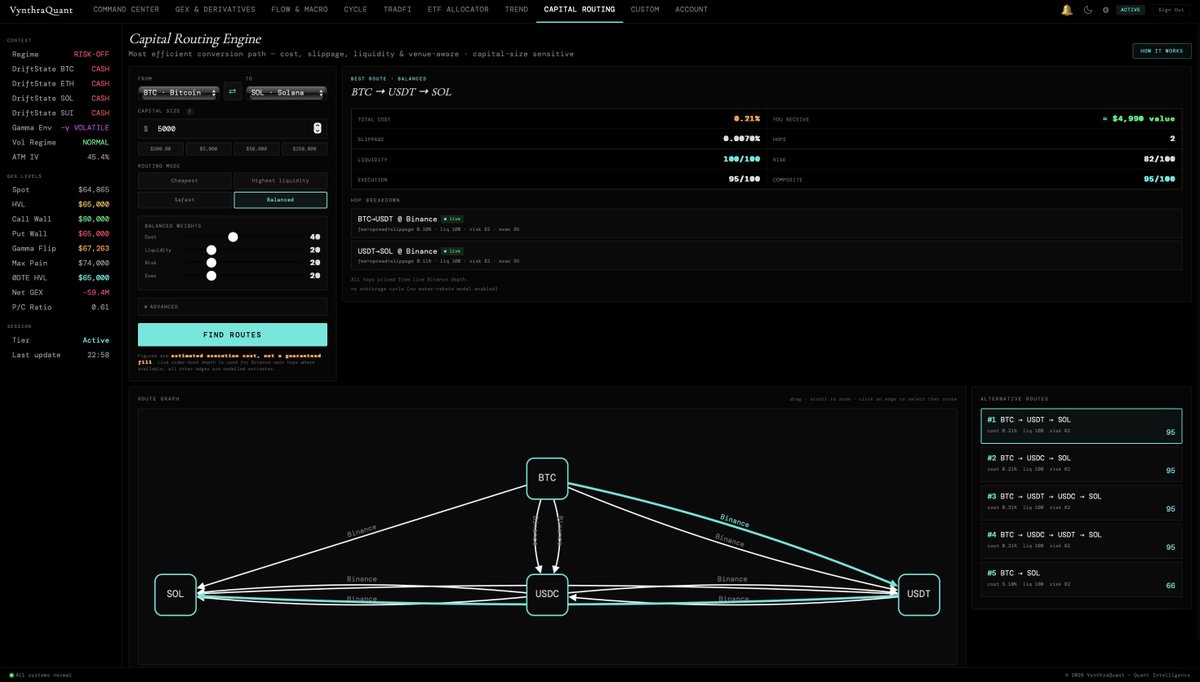Select route #3 BTC → USDT → USDC → SOL
Image resolution: width=1200 pixels, height=682 pixels.
point(1081,501)
